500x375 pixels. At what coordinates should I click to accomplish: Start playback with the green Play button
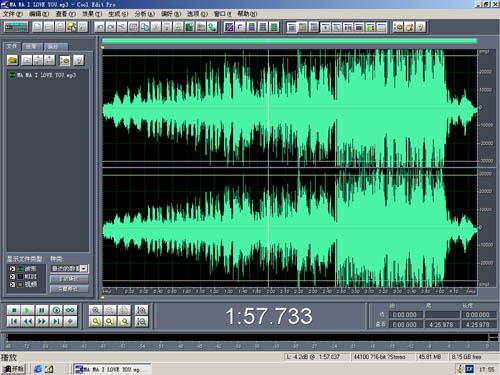pyautogui.click(x=27, y=310)
